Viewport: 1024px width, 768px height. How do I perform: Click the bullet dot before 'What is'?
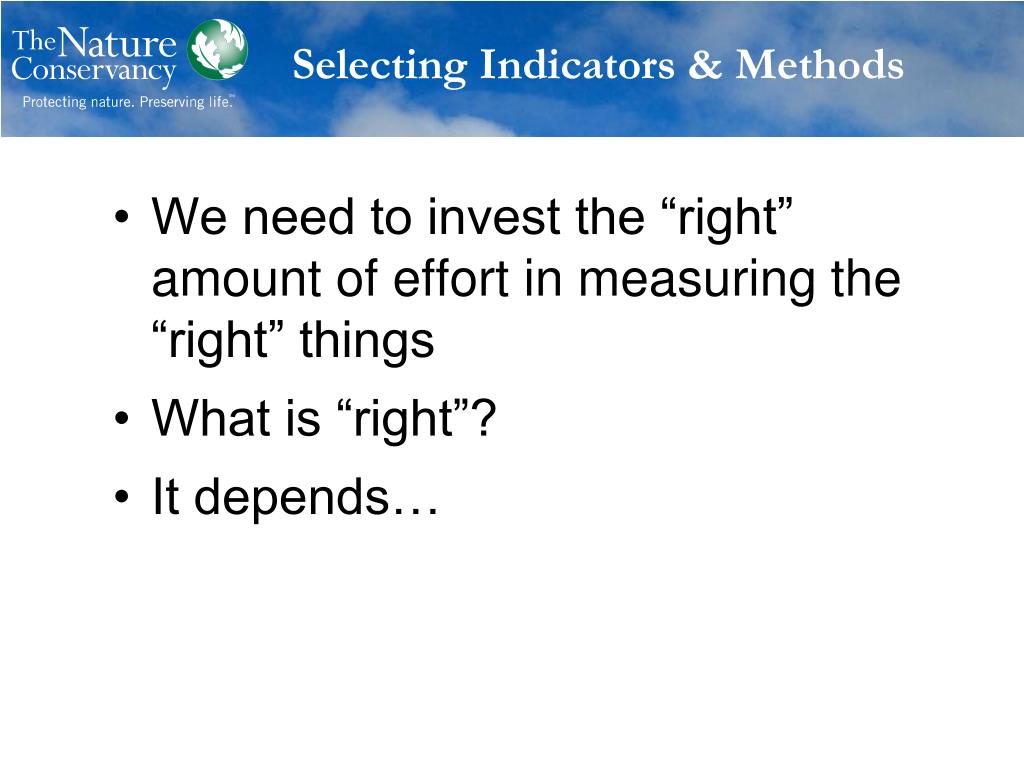click(x=122, y=417)
